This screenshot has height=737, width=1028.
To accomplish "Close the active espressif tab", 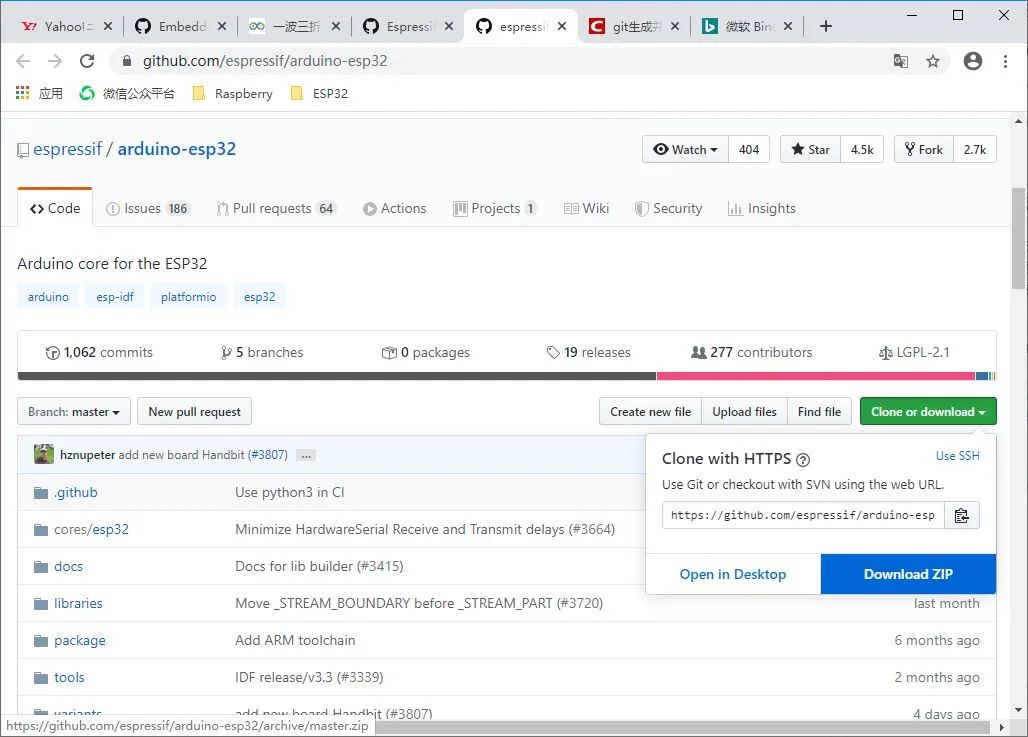I will (x=562, y=26).
